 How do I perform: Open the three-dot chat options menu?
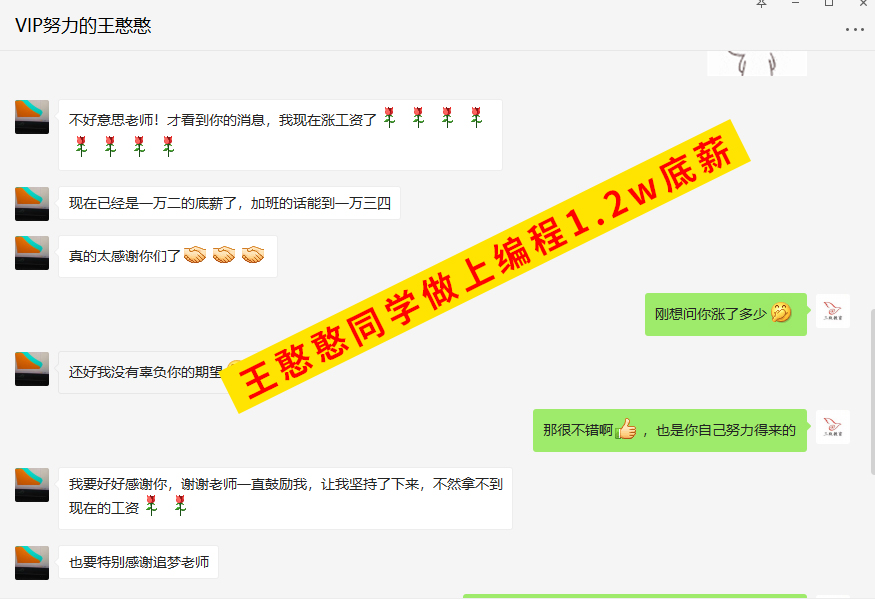coord(854,30)
